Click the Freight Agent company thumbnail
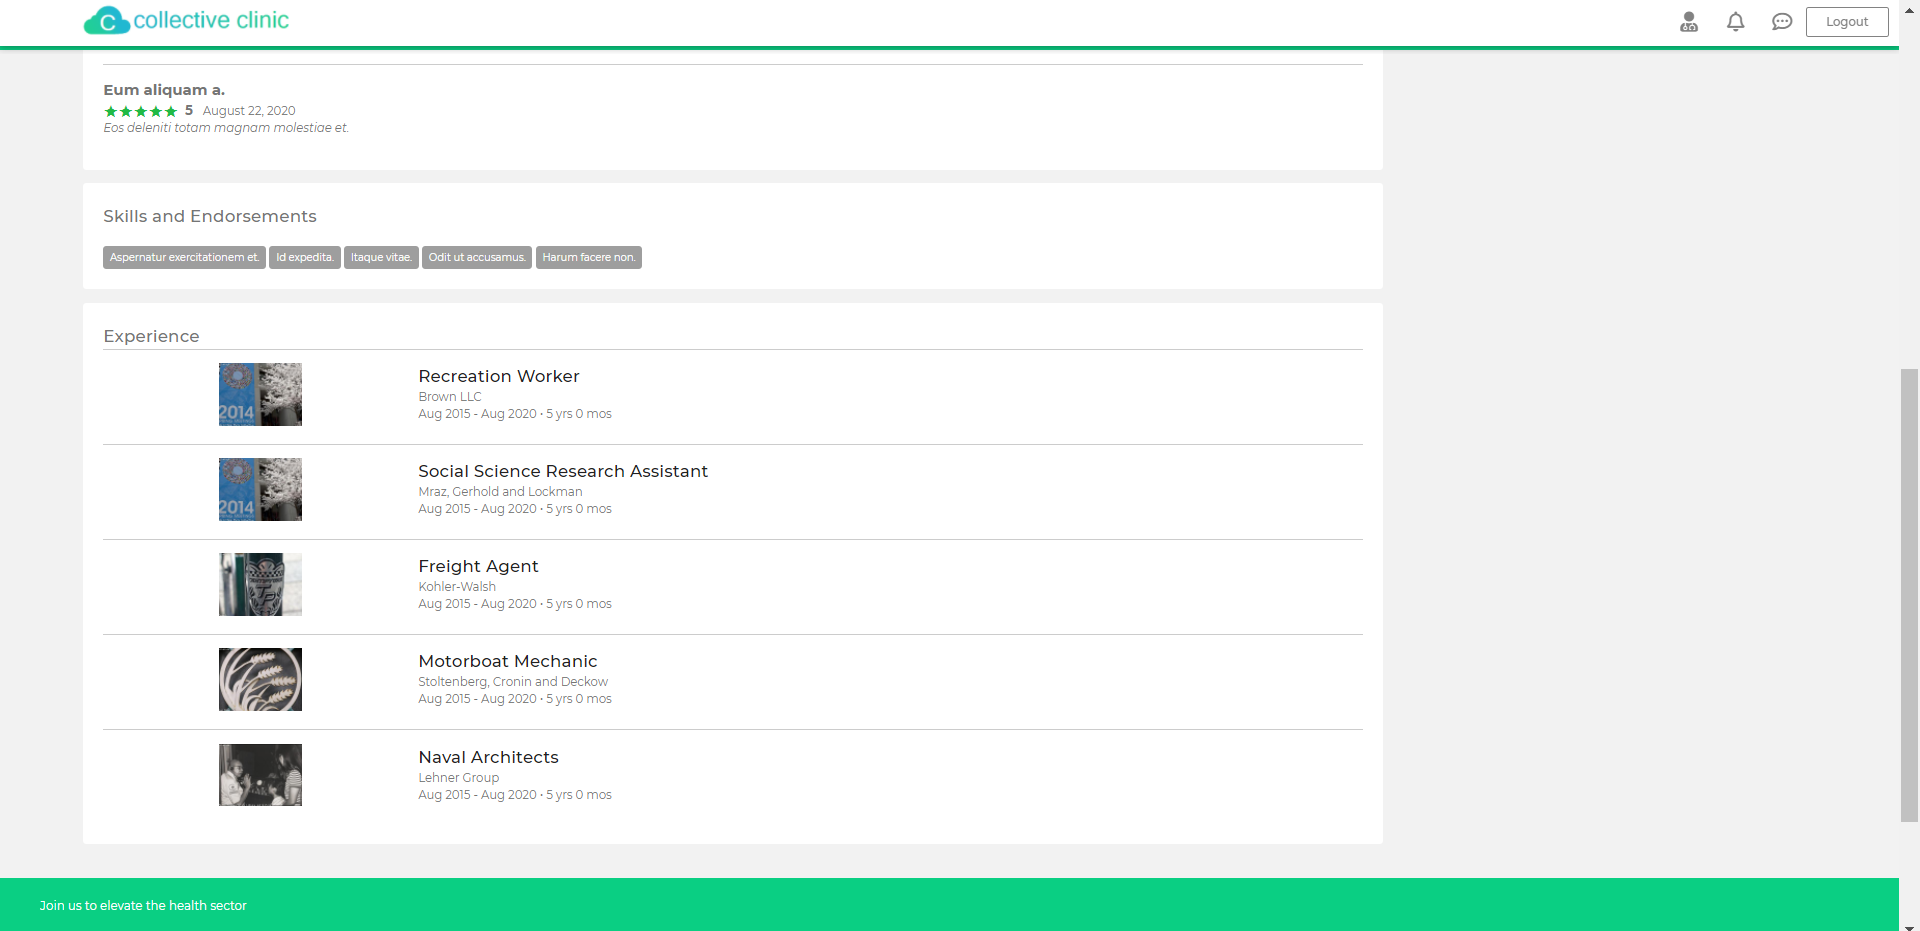 (x=260, y=584)
